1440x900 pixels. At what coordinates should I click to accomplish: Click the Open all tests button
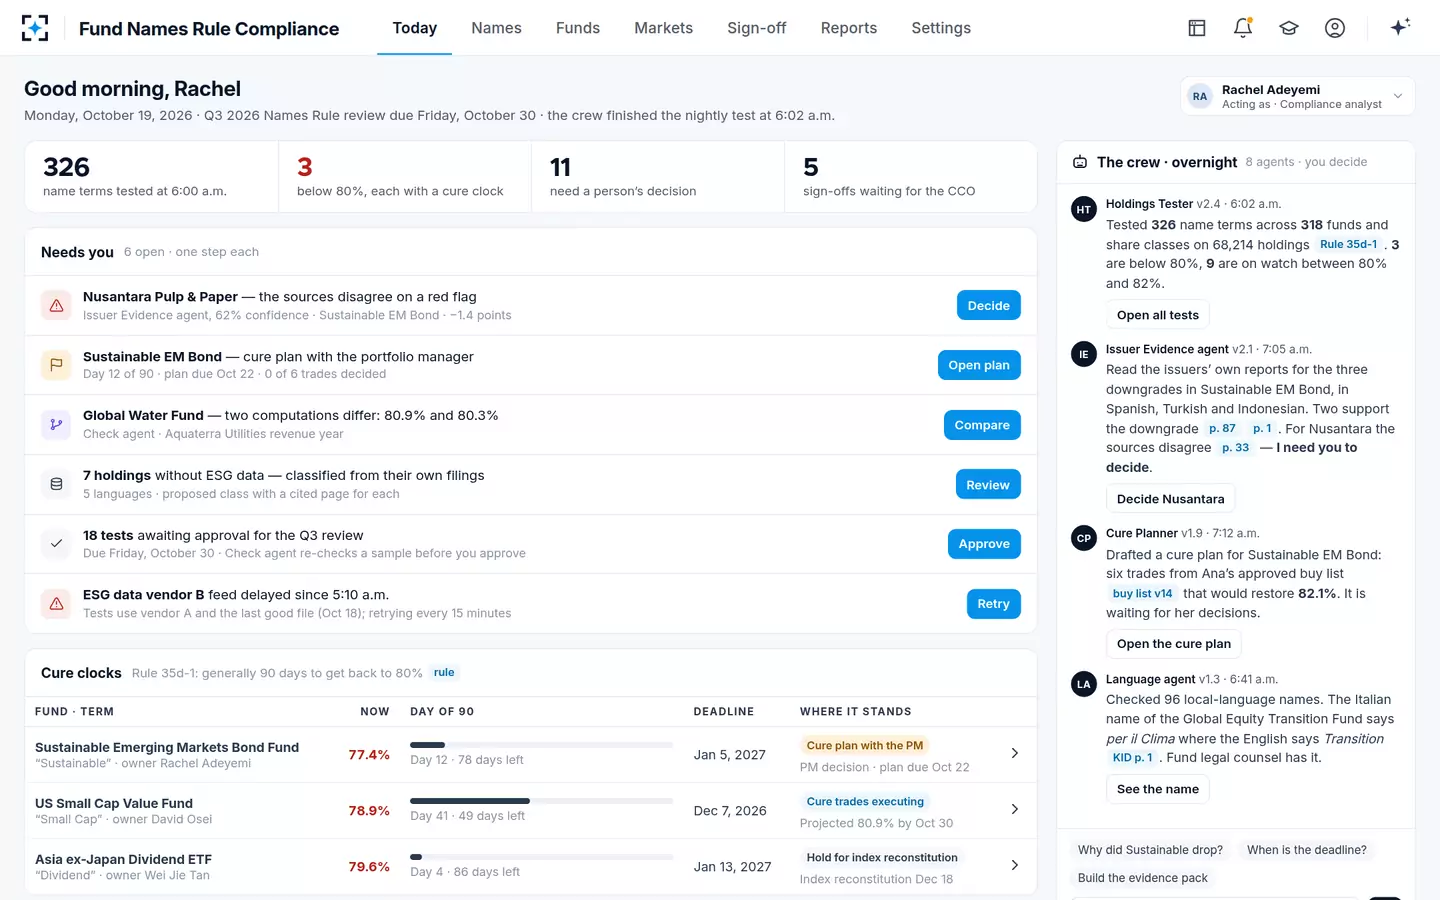coord(1158,315)
